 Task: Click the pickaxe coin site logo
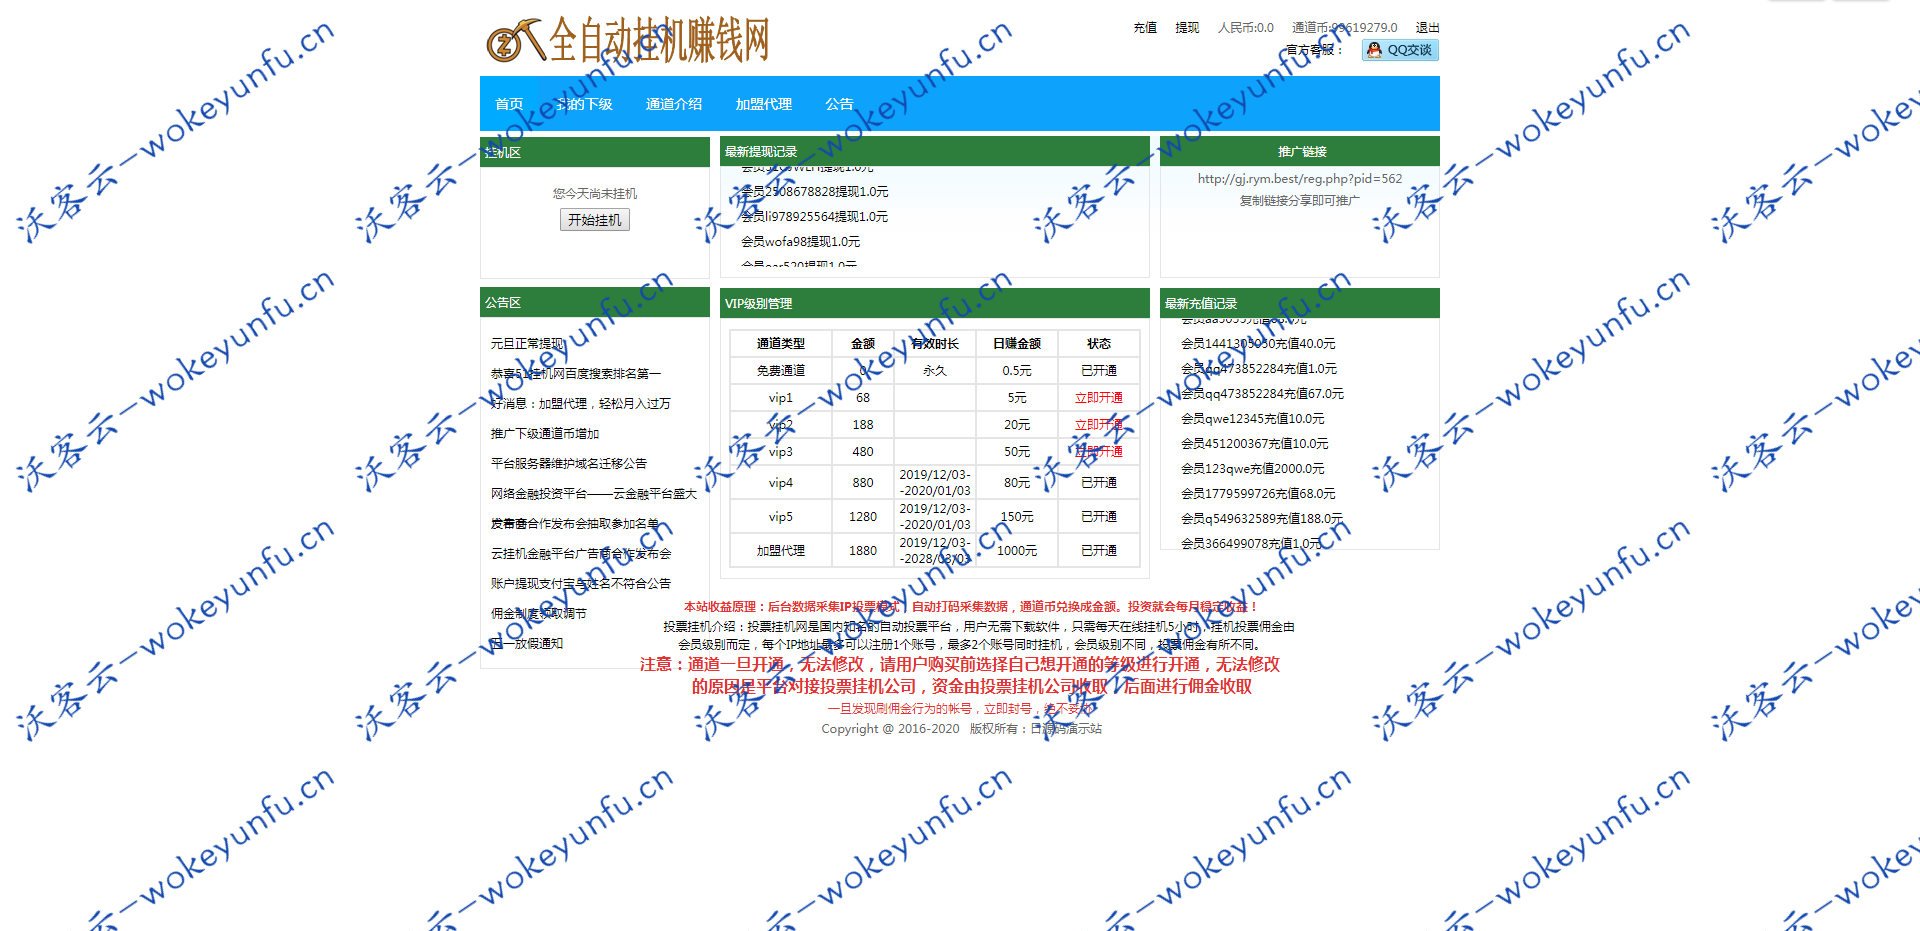pyautogui.click(x=515, y=41)
